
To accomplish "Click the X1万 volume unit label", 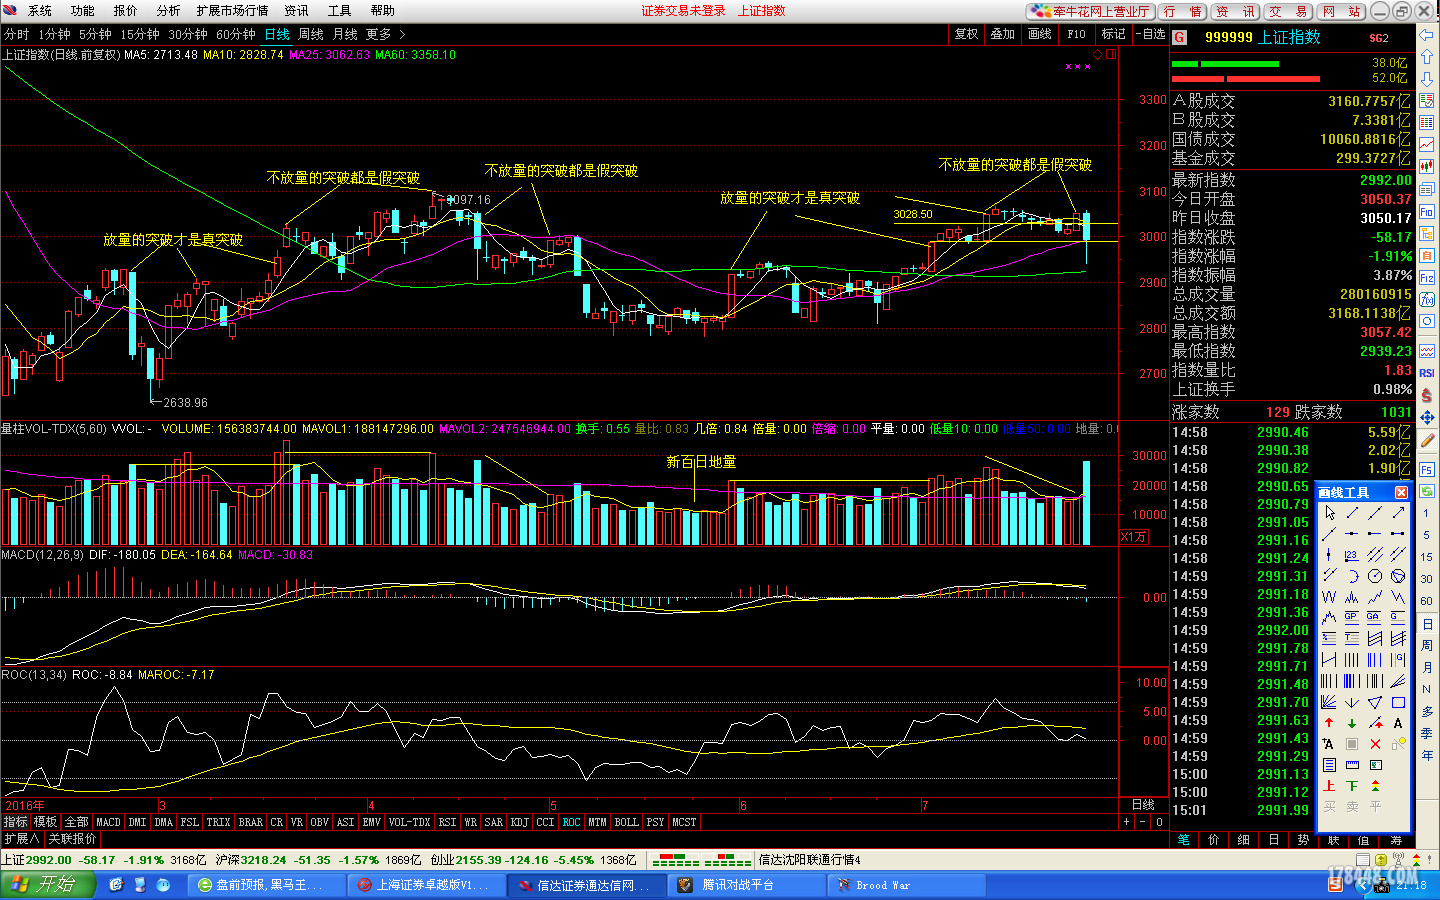I will (x=1133, y=537).
